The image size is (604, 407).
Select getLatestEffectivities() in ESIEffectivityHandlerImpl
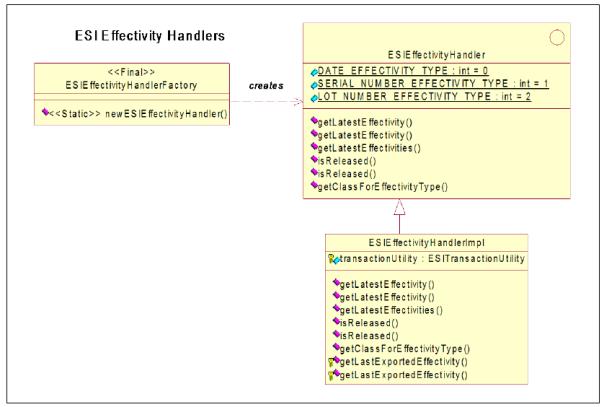391,310
